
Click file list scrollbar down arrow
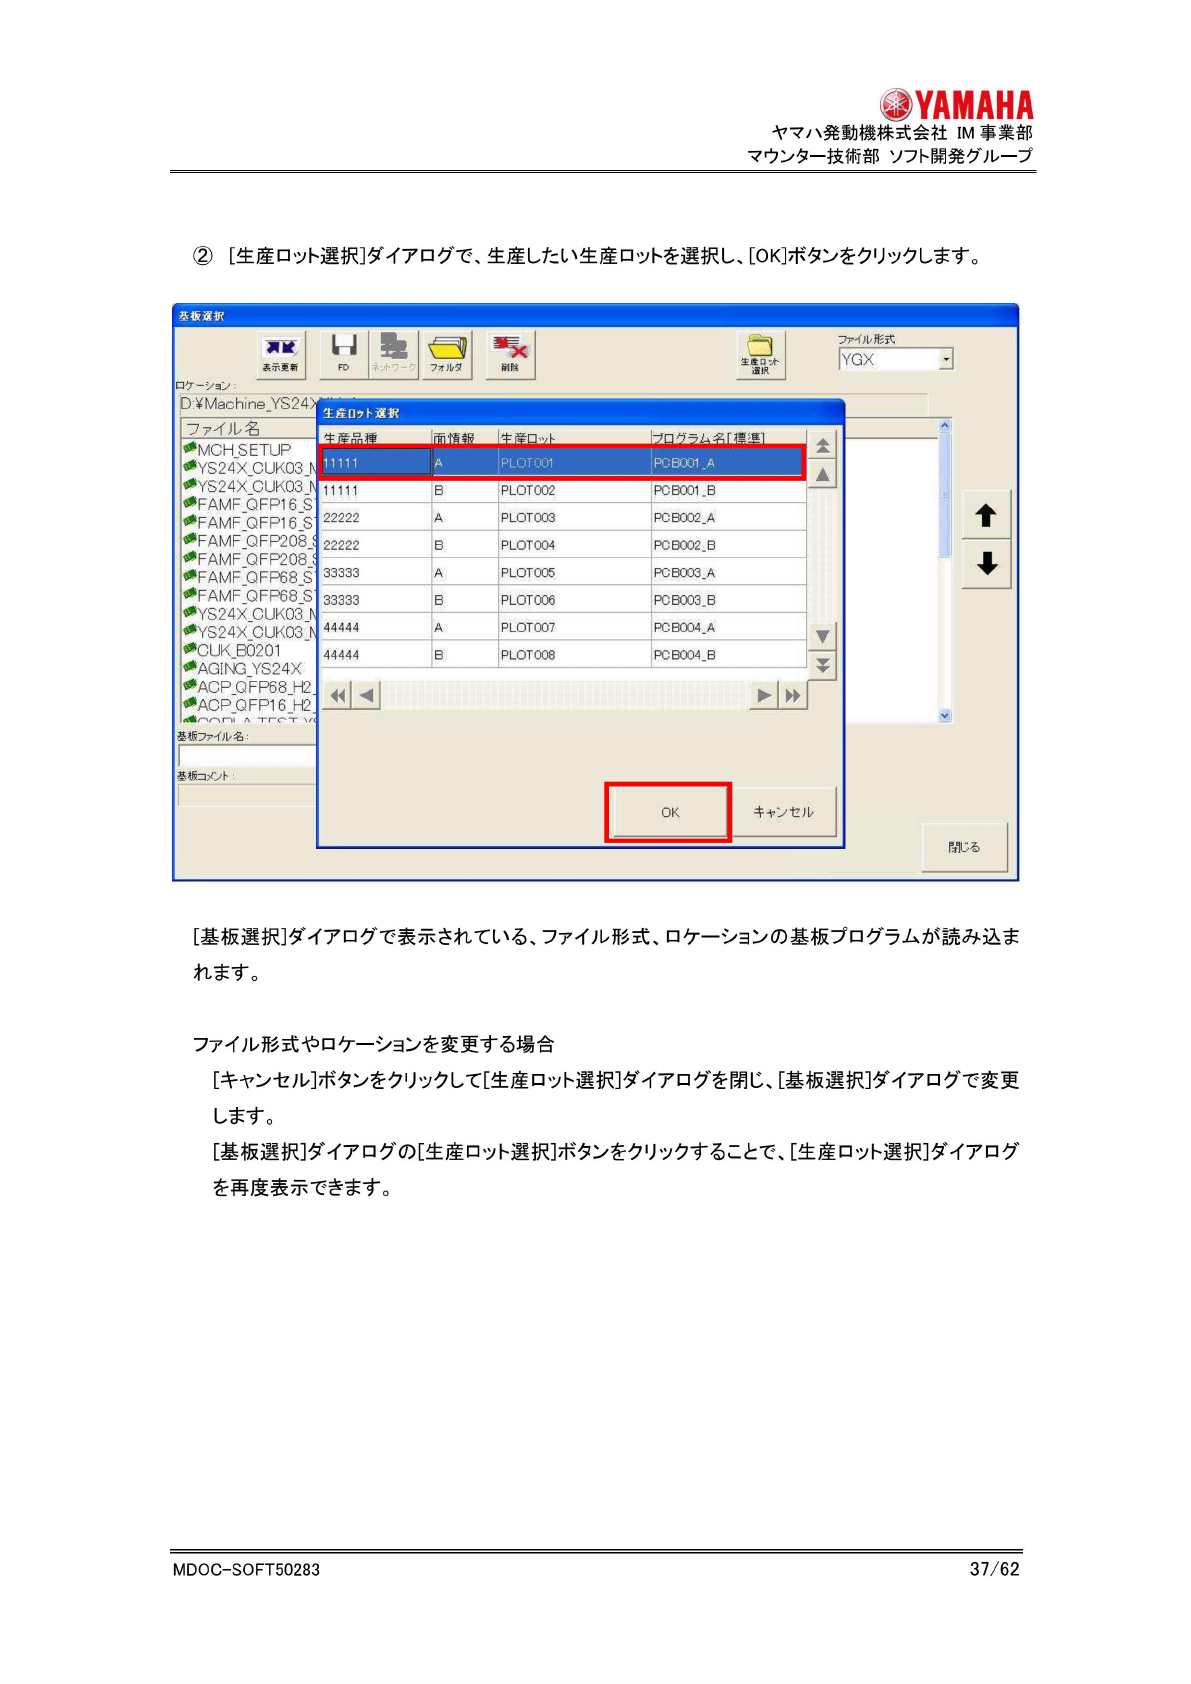[945, 716]
